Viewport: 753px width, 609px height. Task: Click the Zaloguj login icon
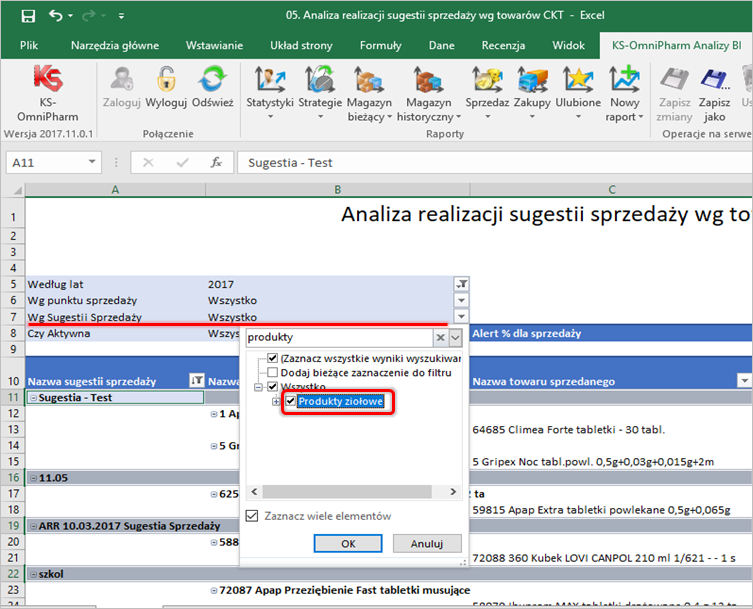tap(121, 78)
